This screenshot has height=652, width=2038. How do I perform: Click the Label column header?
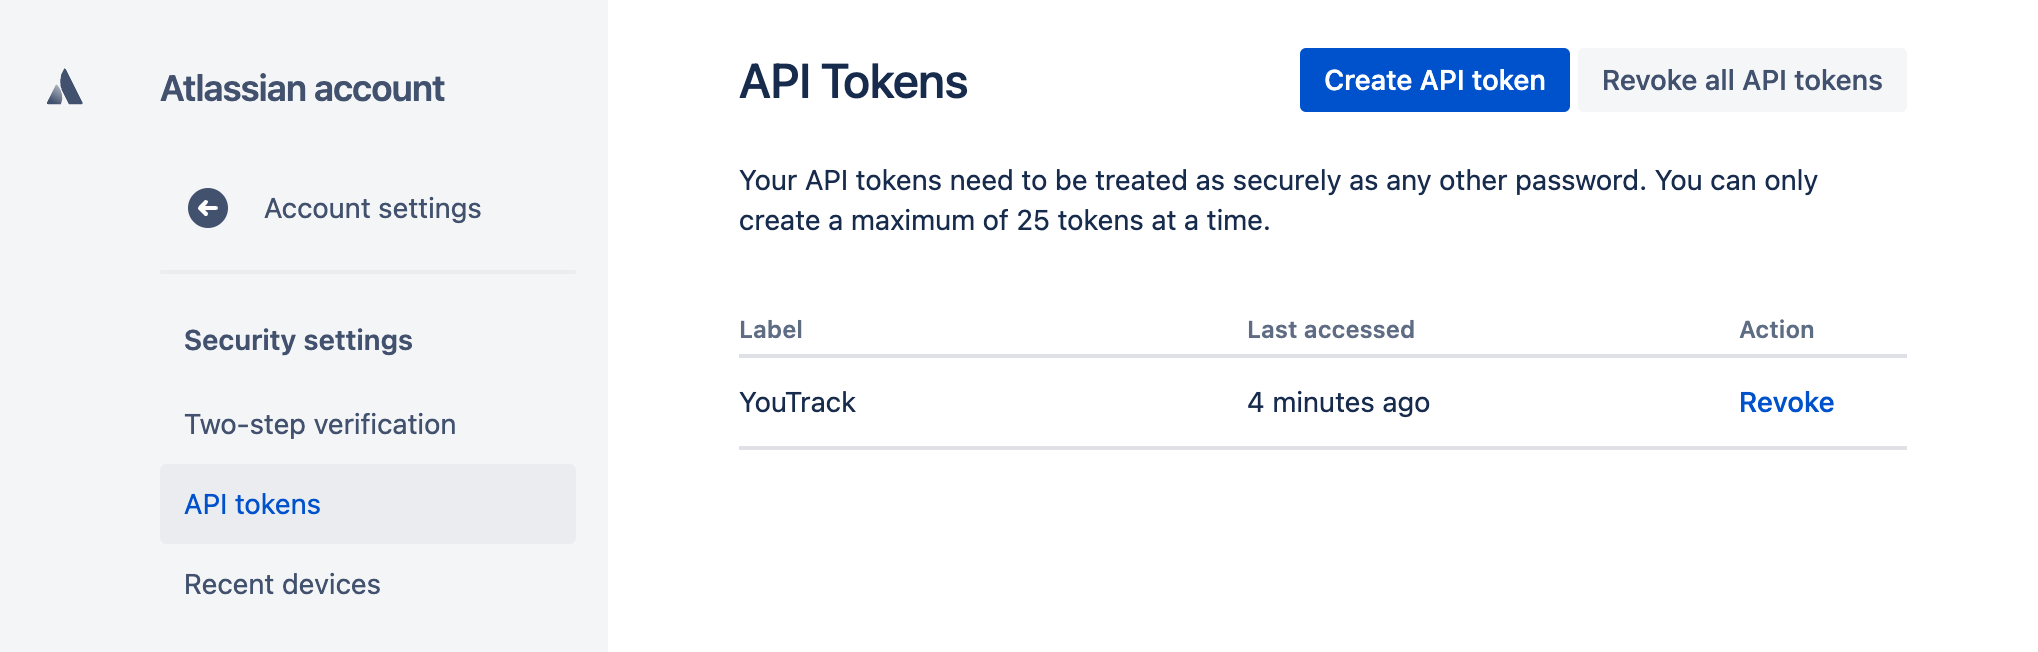click(770, 329)
